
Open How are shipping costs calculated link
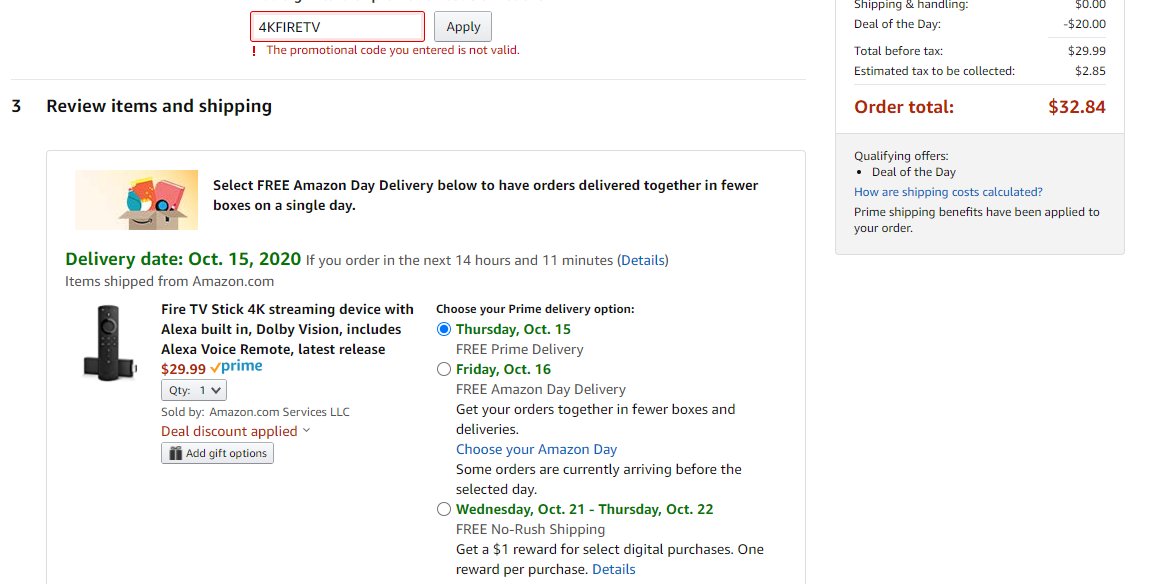[948, 192]
